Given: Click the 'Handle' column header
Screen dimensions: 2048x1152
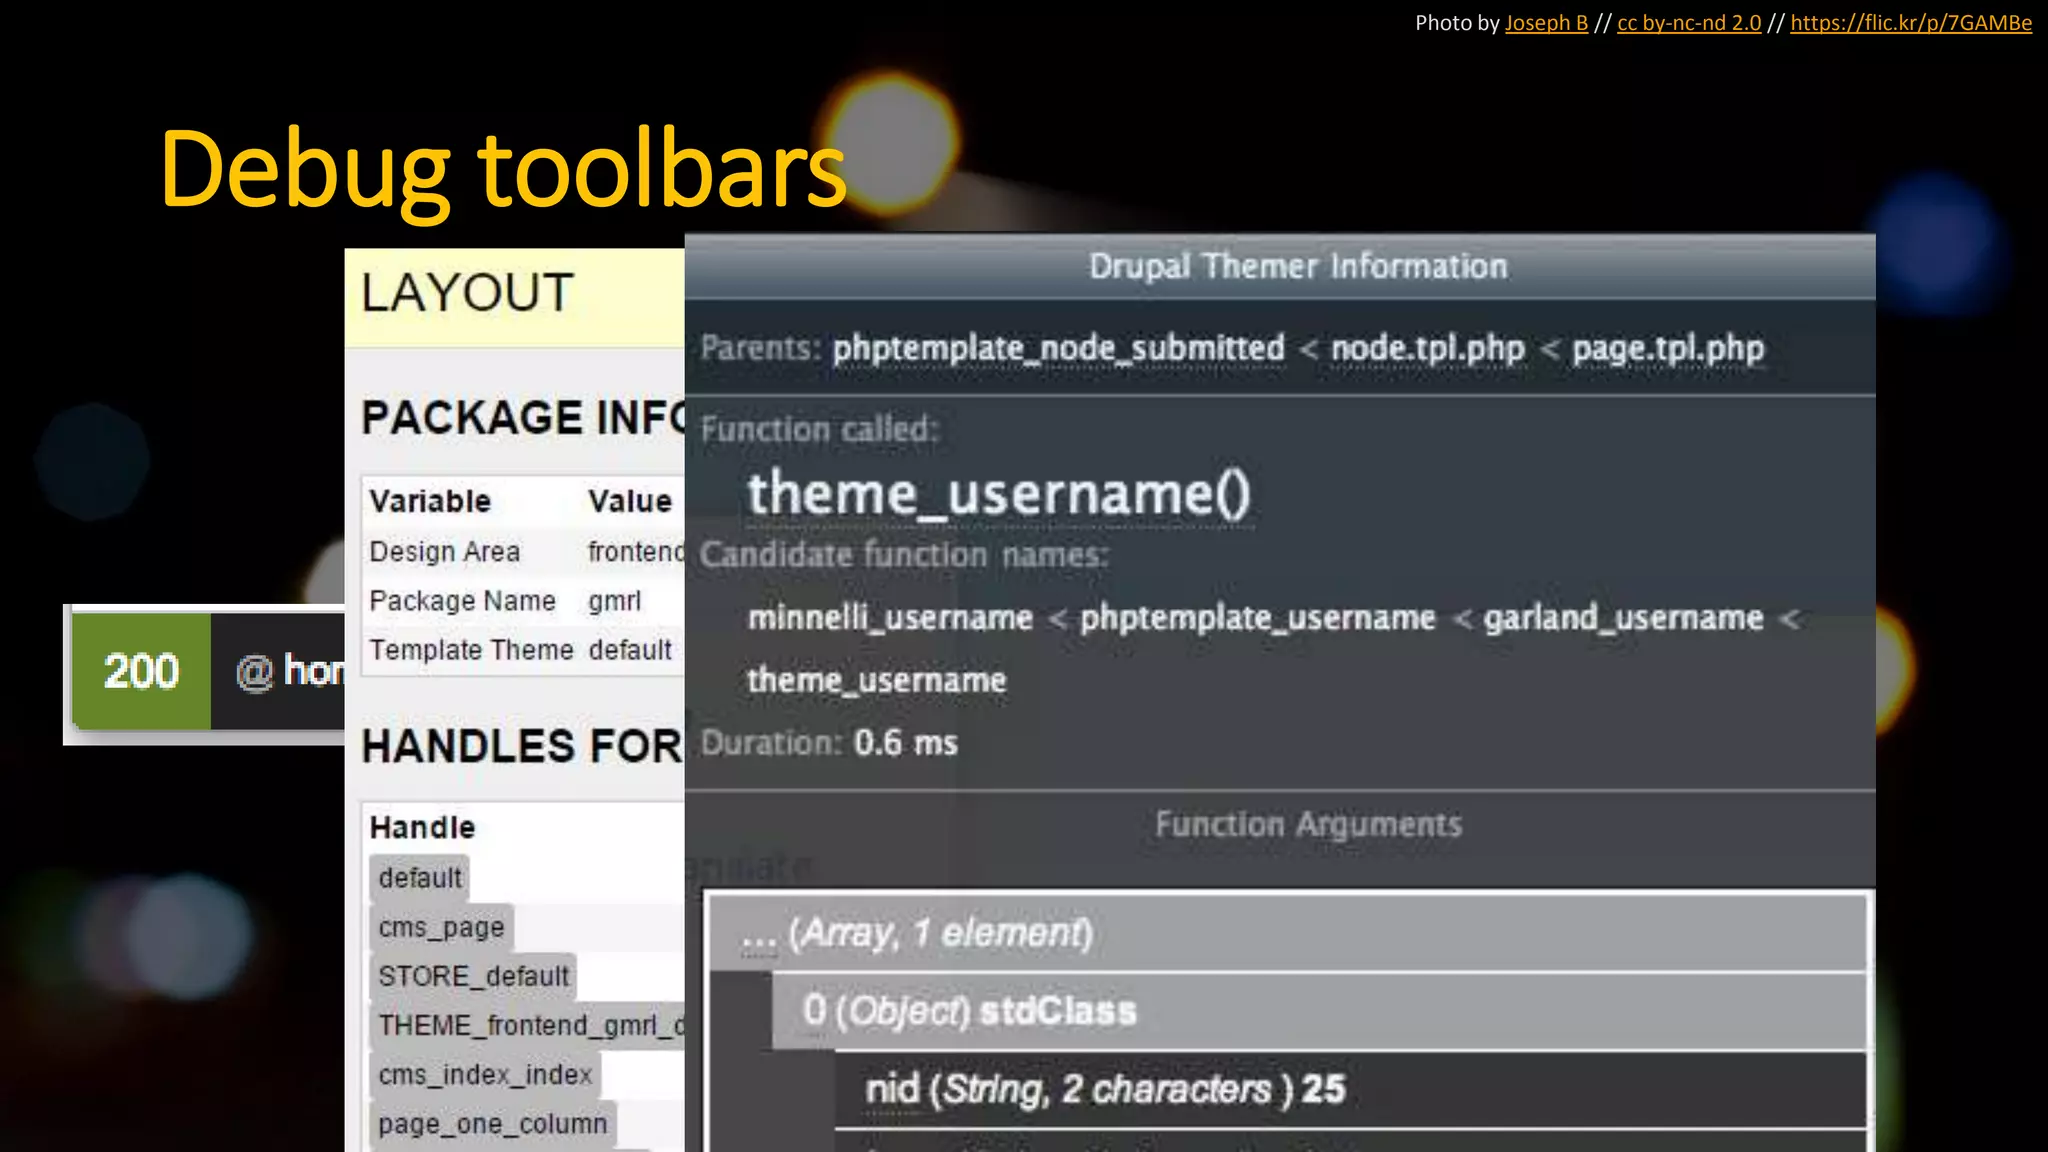Looking at the screenshot, I should click(x=422, y=828).
